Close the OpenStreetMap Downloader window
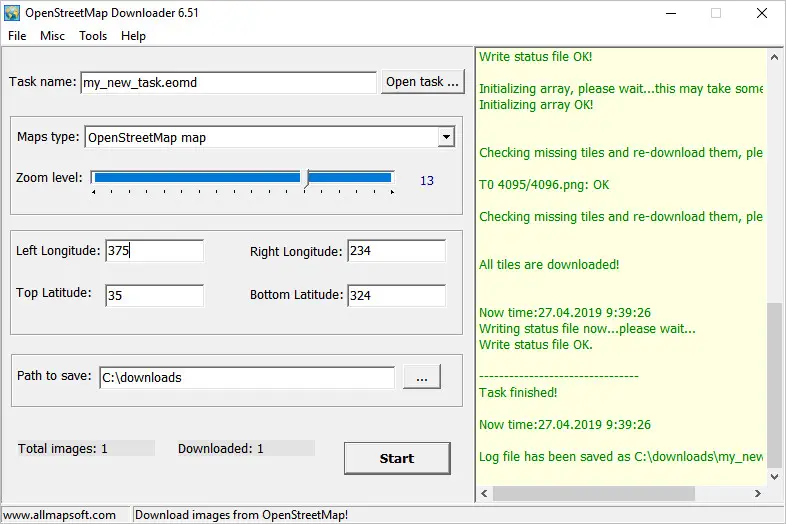 [761, 13]
